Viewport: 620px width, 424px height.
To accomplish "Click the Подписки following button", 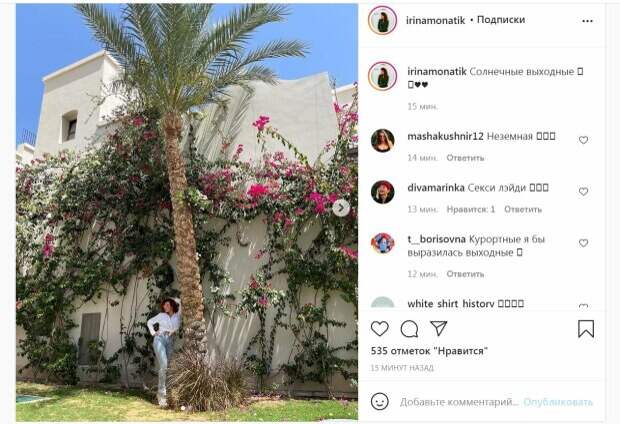I will 501,20.
